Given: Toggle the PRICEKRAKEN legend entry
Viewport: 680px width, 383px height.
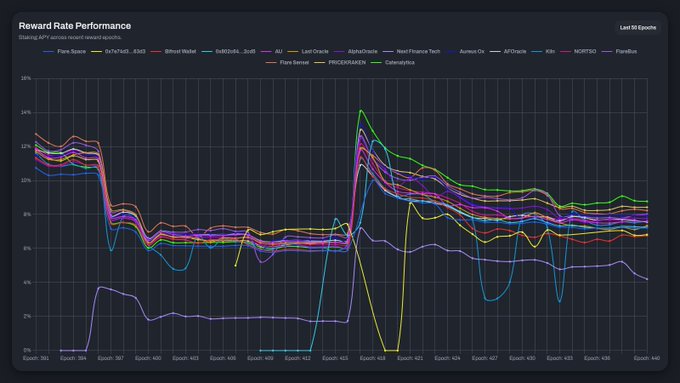Looking at the screenshot, I should click(x=340, y=62).
